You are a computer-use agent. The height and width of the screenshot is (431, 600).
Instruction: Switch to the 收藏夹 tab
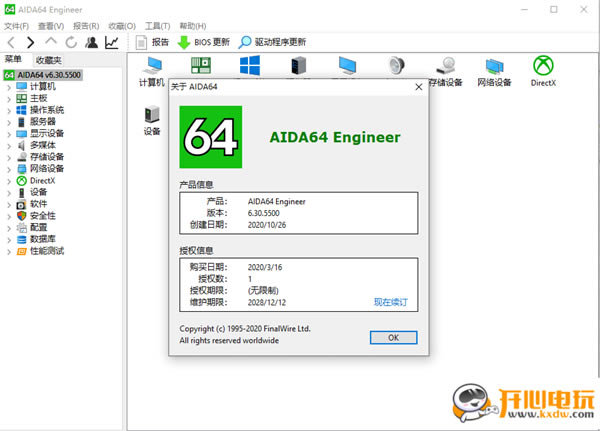coord(49,60)
